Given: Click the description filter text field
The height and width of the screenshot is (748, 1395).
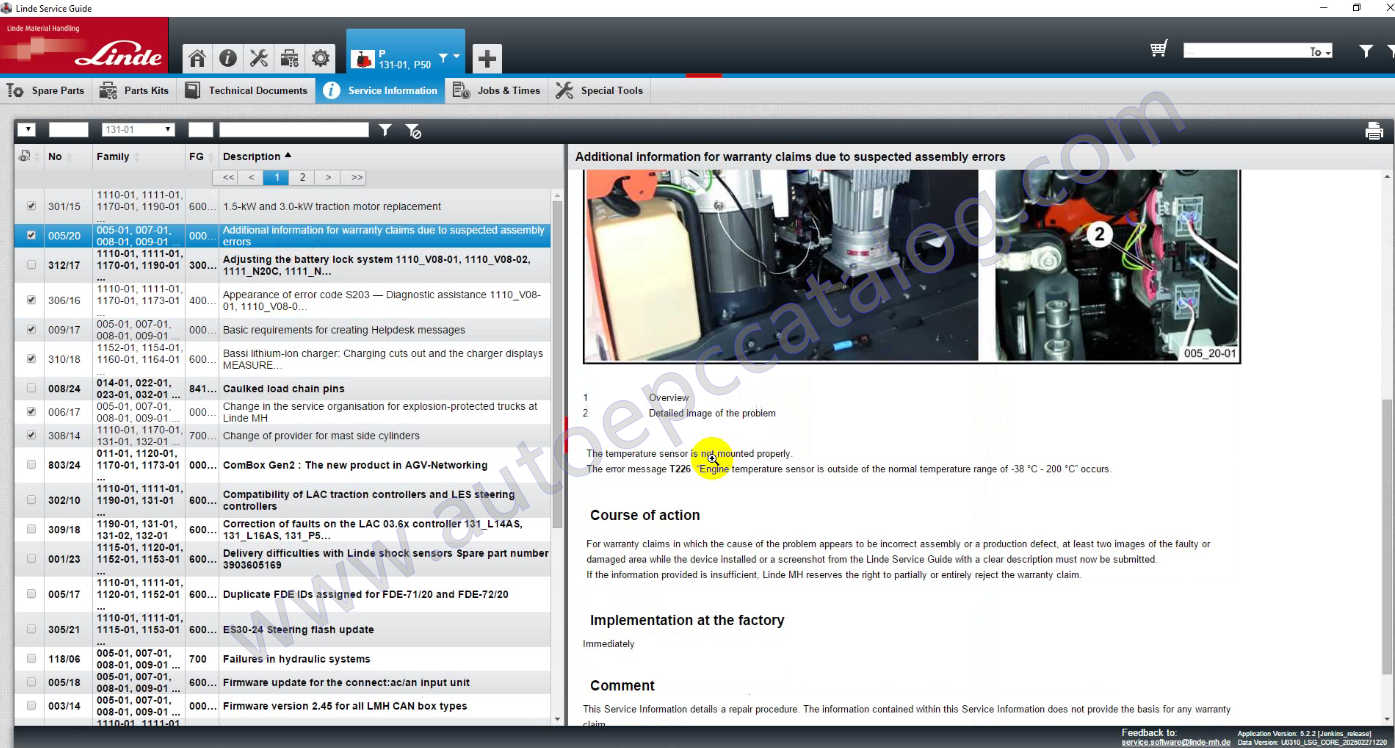Looking at the screenshot, I should [x=294, y=130].
